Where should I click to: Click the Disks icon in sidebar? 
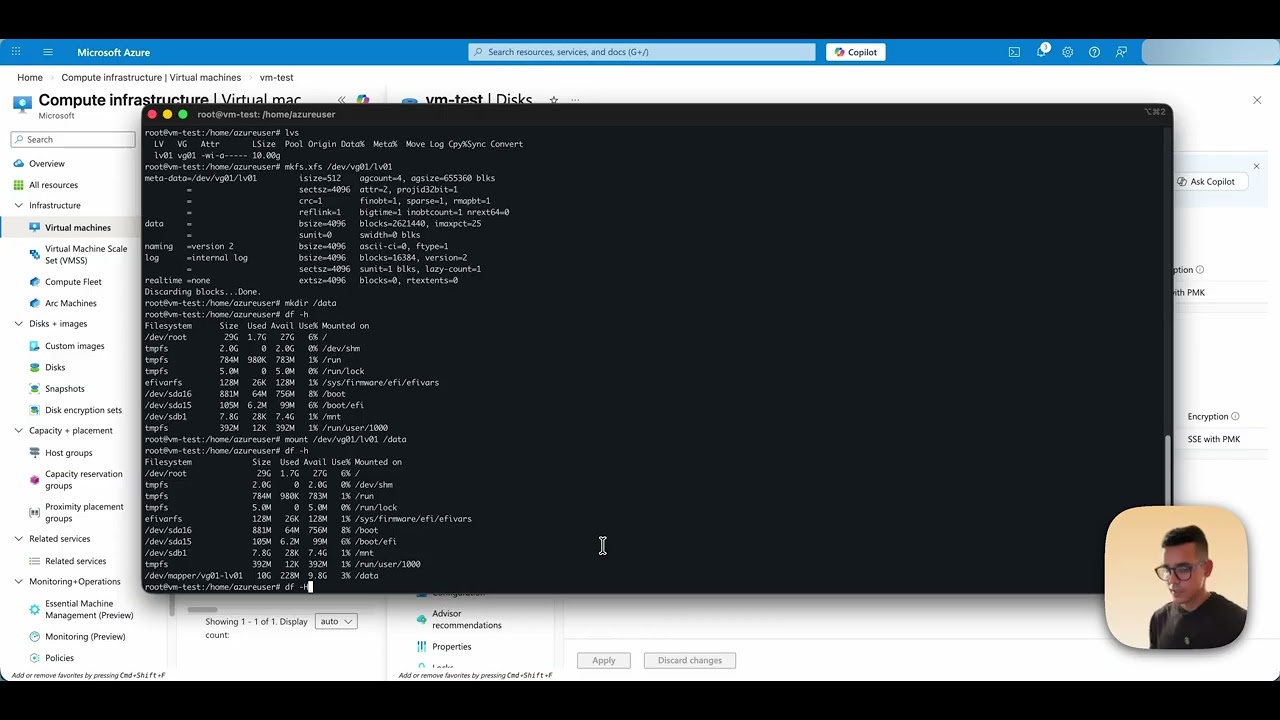[x=35, y=367]
